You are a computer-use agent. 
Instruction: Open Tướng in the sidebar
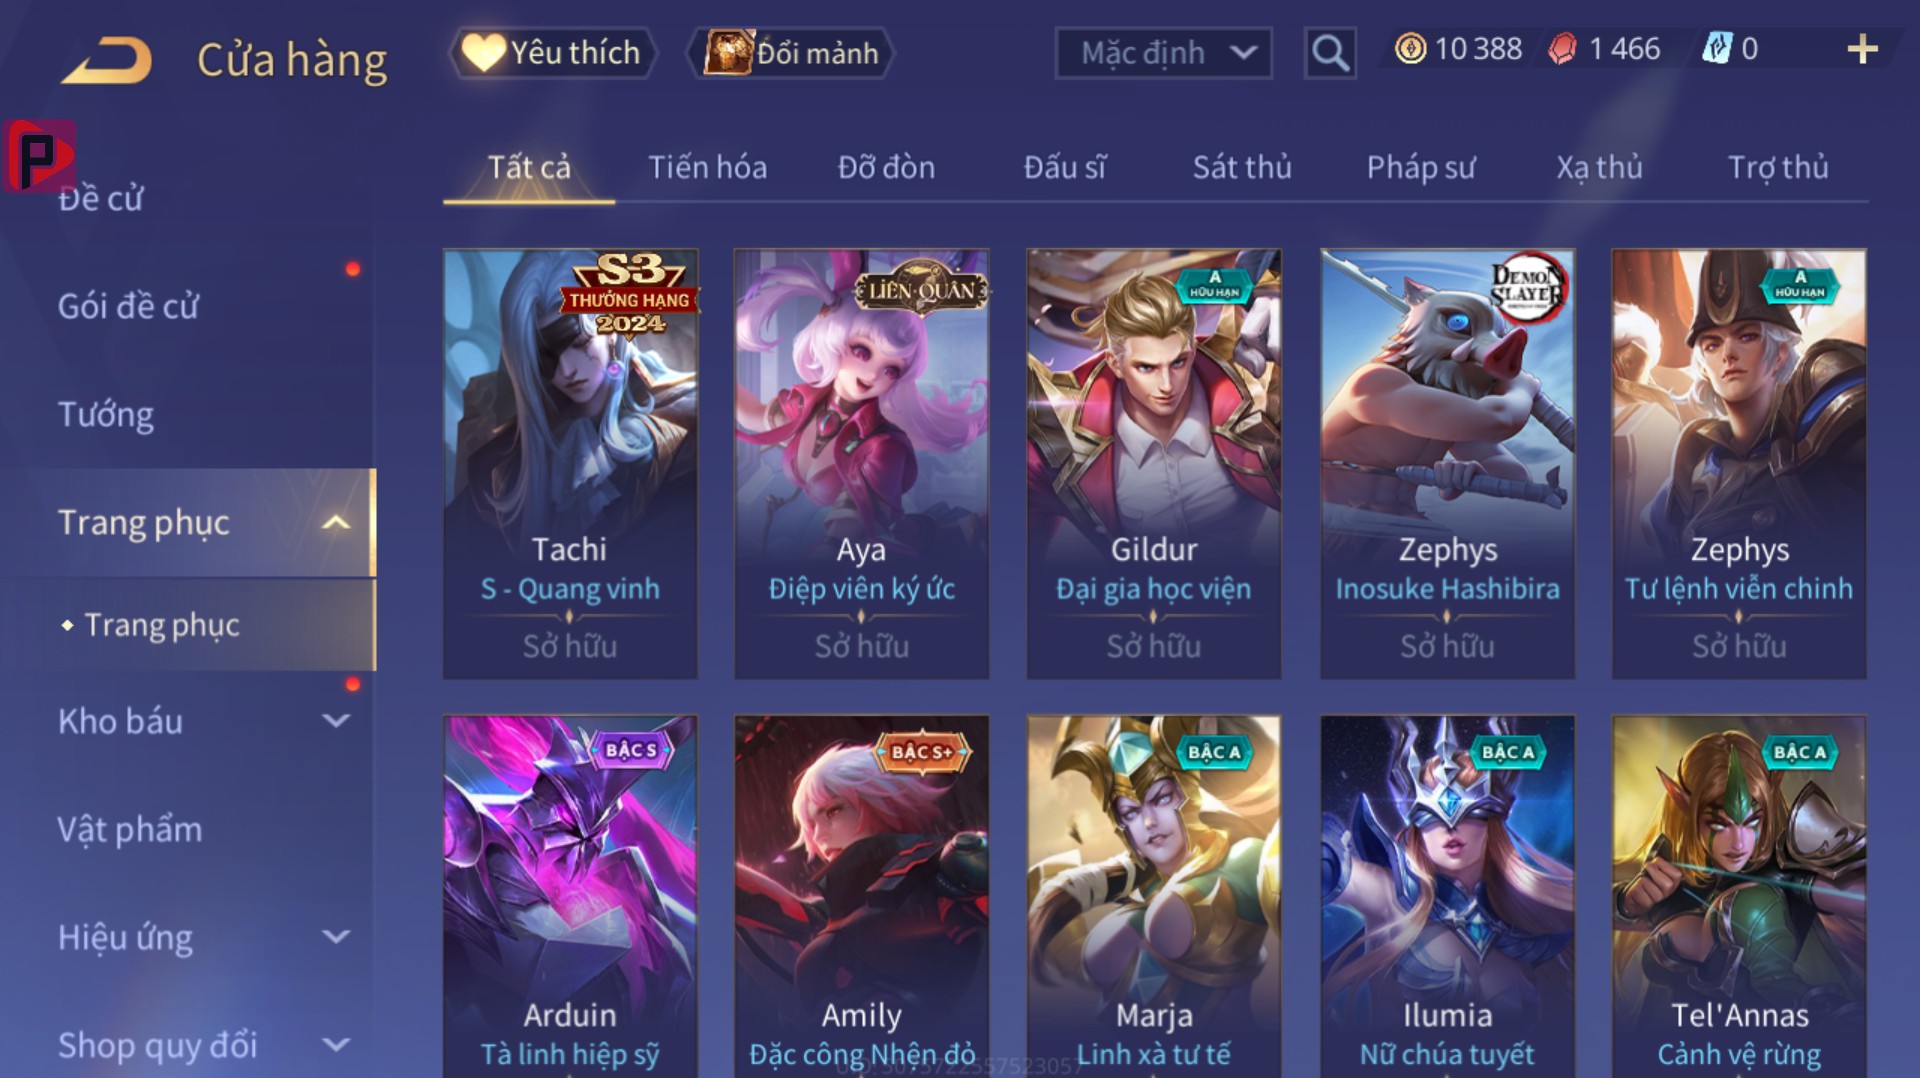coord(106,414)
